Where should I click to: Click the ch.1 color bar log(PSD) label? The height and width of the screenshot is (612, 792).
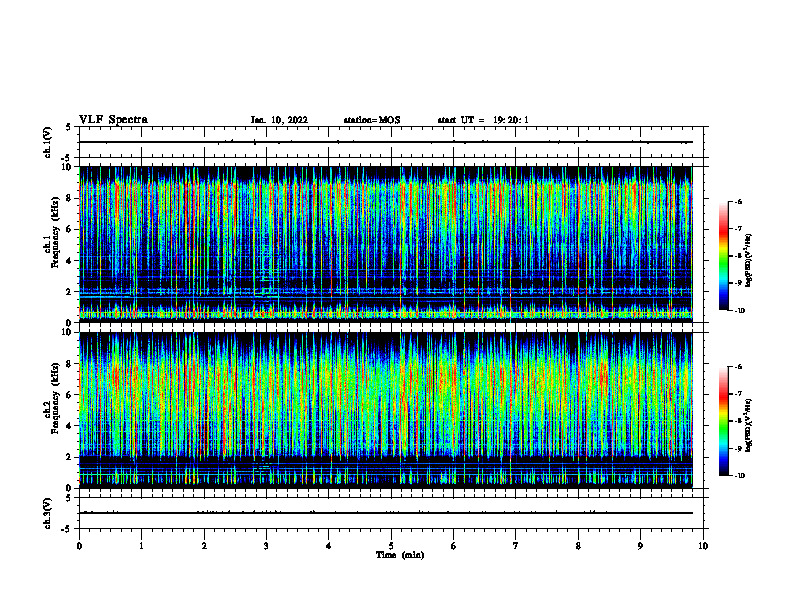[x=749, y=261]
